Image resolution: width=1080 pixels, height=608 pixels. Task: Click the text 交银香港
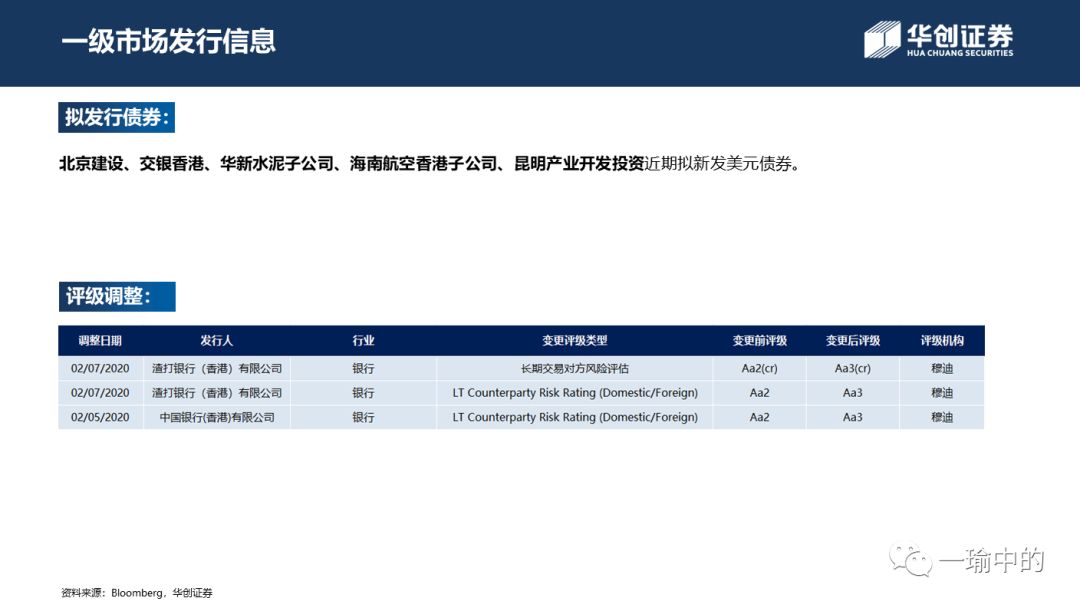[x=172, y=164]
